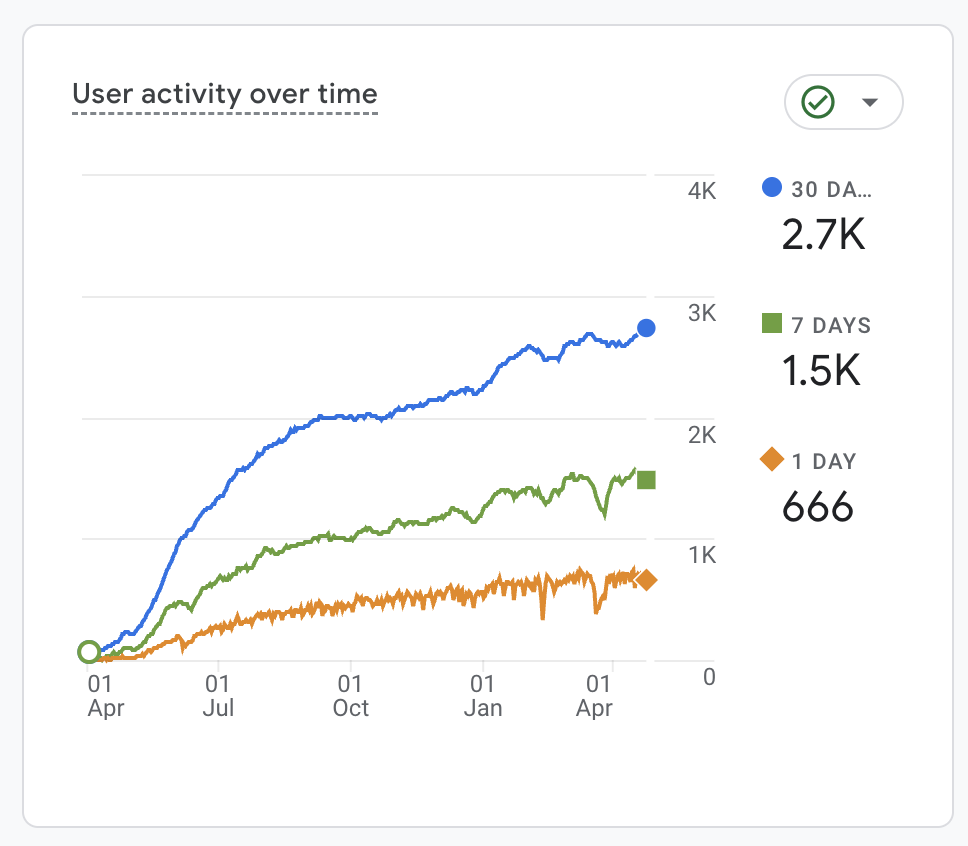Click the blue 30 days legend circle

pyautogui.click(x=772, y=187)
